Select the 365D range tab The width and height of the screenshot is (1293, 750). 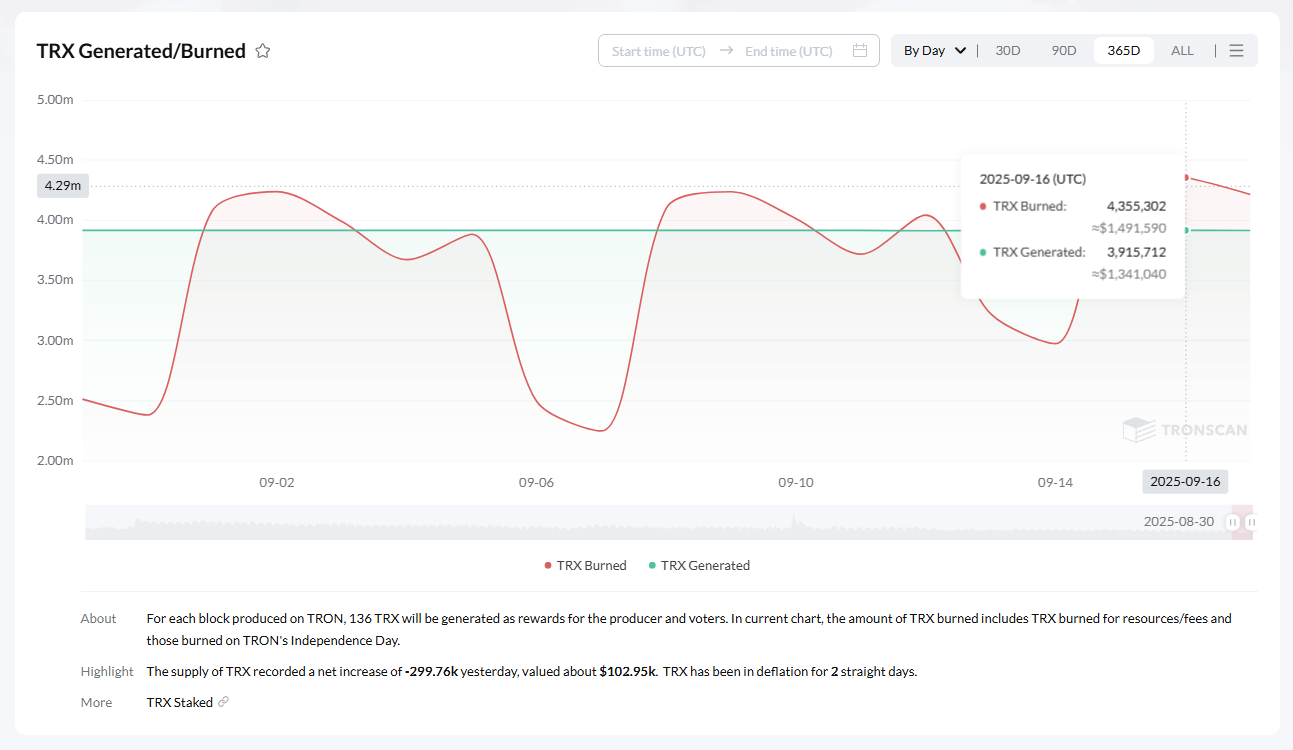point(1123,51)
